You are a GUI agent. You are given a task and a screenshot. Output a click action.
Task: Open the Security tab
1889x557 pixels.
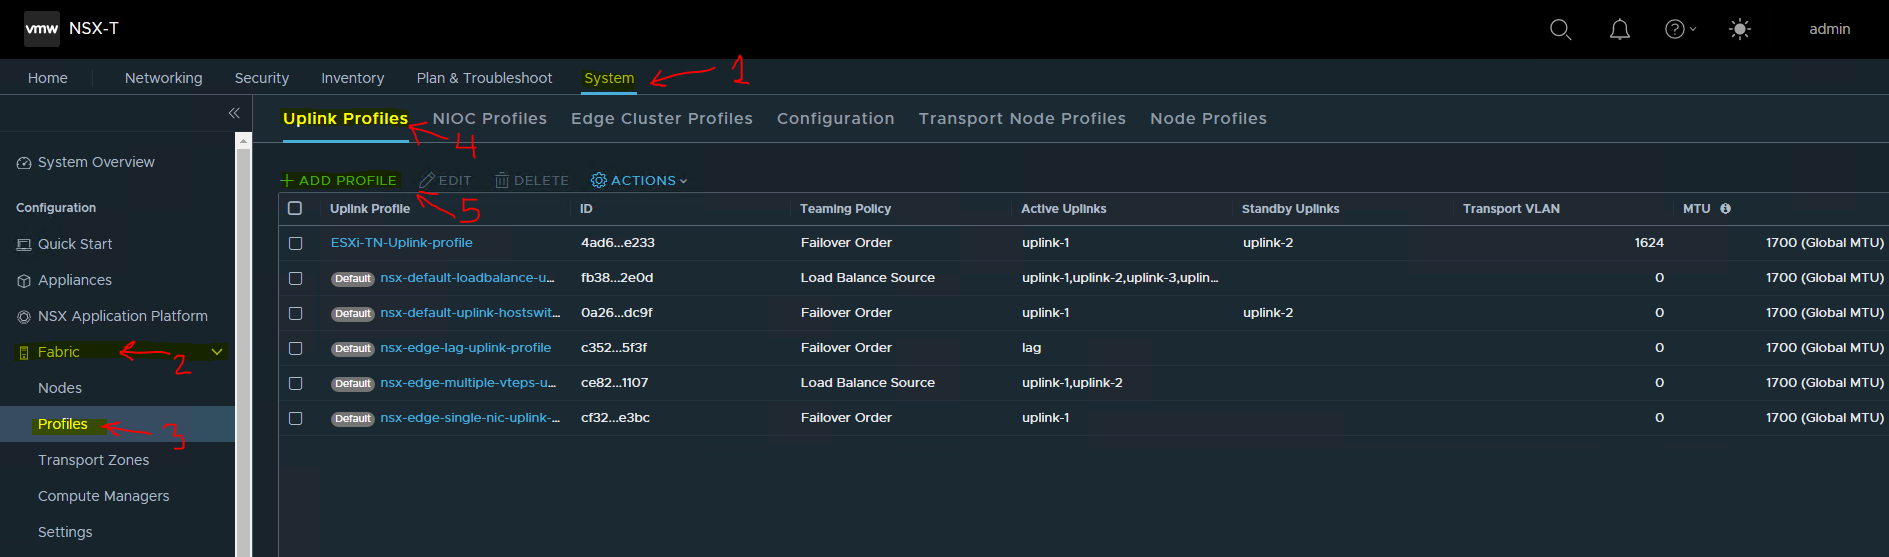pyautogui.click(x=262, y=78)
